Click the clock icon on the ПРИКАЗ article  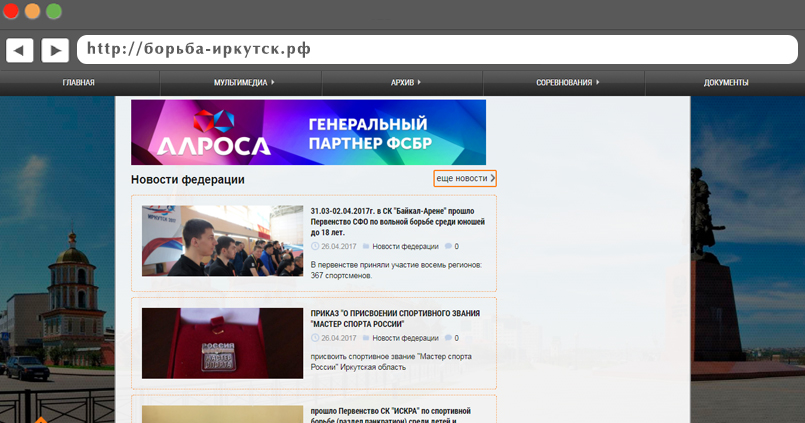[x=315, y=338]
